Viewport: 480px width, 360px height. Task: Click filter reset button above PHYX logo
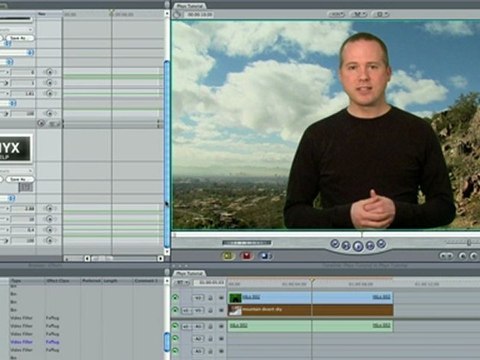coord(41,123)
